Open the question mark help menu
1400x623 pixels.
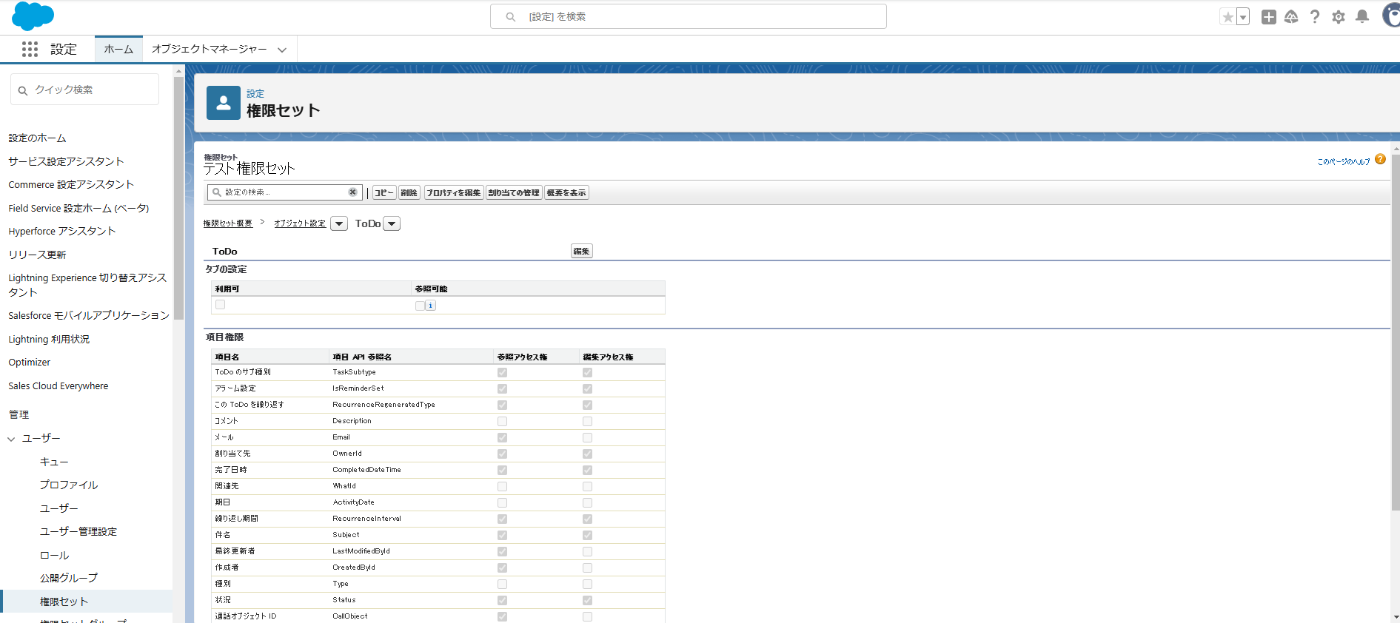1315,17
